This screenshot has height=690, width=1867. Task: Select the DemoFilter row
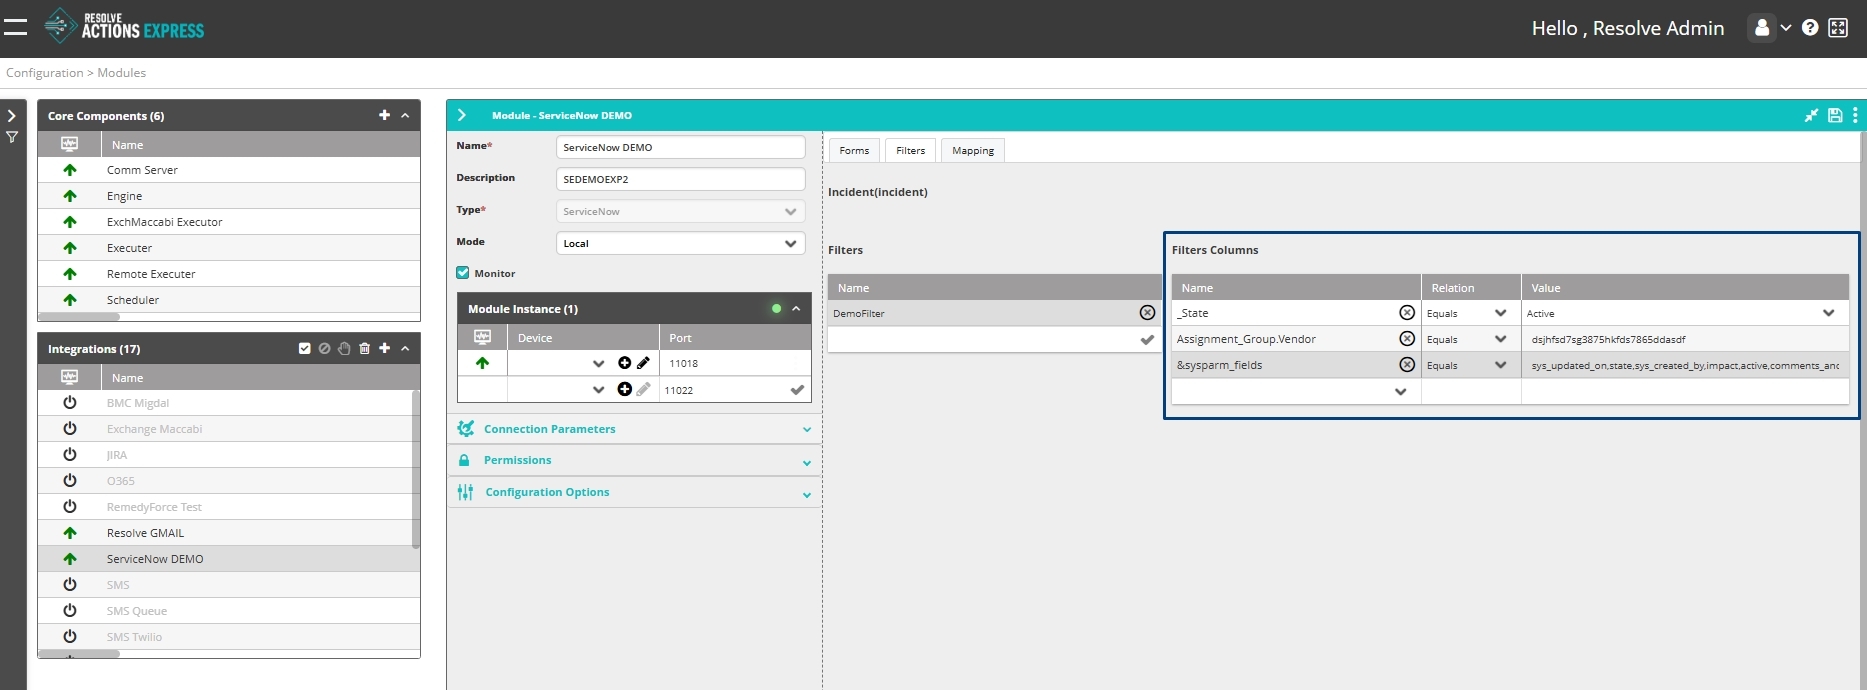994,313
